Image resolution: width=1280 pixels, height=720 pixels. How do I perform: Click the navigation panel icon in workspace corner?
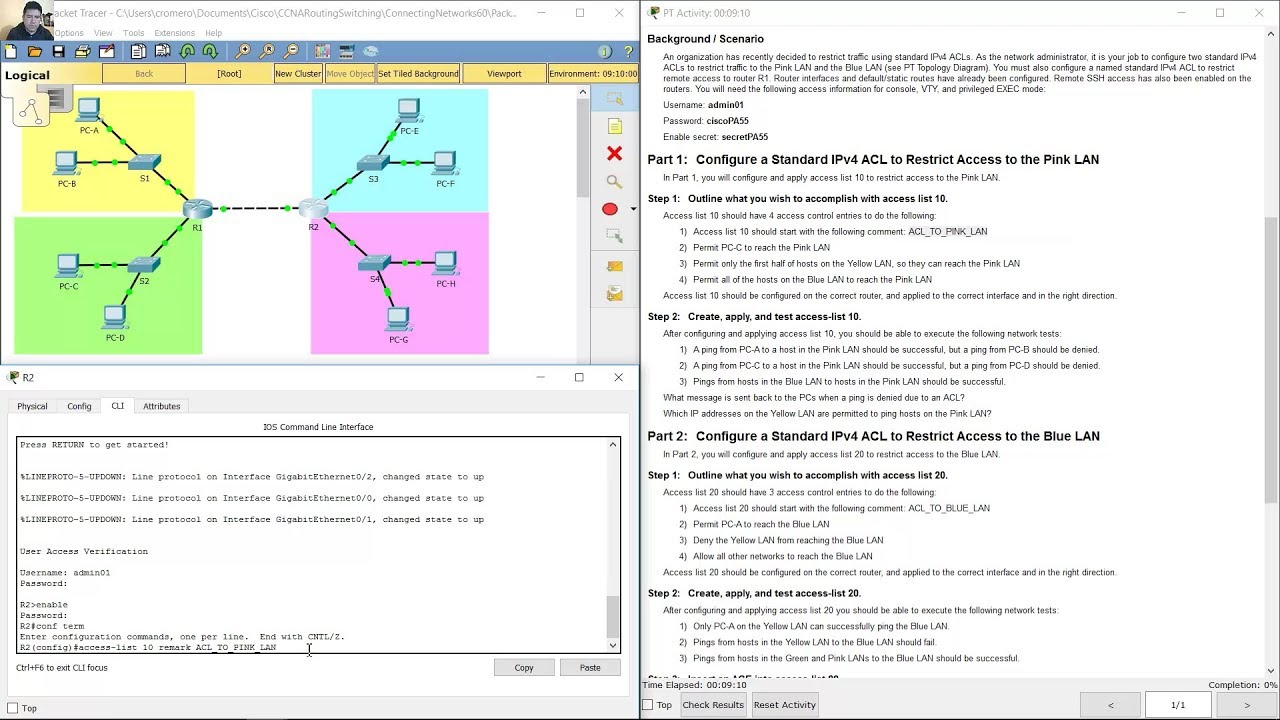pyautogui.click(x=30, y=110)
